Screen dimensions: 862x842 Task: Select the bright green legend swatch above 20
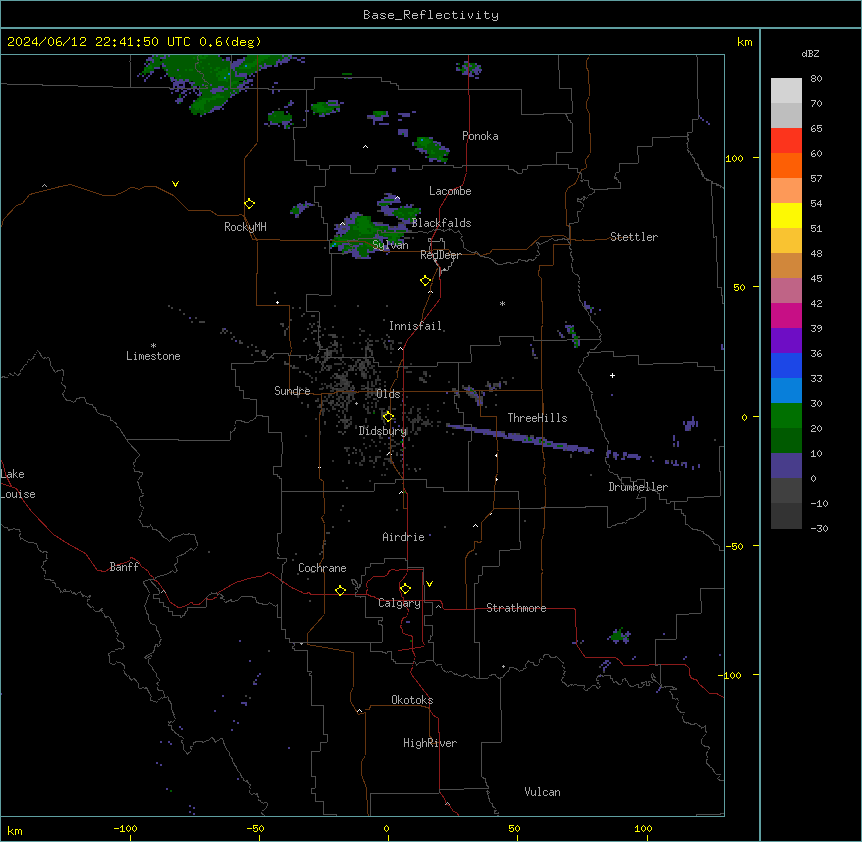tap(786, 416)
